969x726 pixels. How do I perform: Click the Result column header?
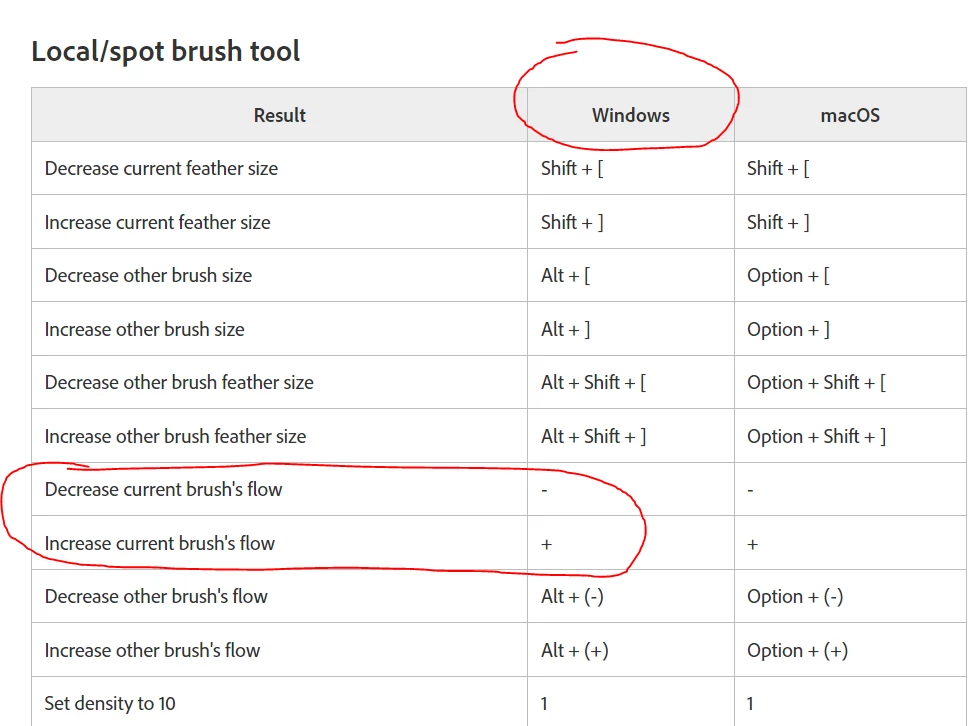pyautogui.click(x=279, y=115)
